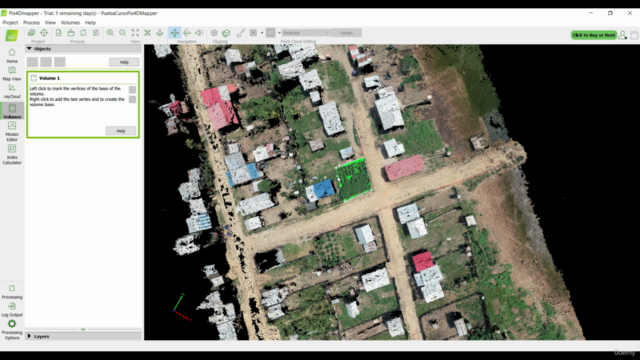Click second gray Objects toolbar button
The image size is (640, 360).
(46, 62)
